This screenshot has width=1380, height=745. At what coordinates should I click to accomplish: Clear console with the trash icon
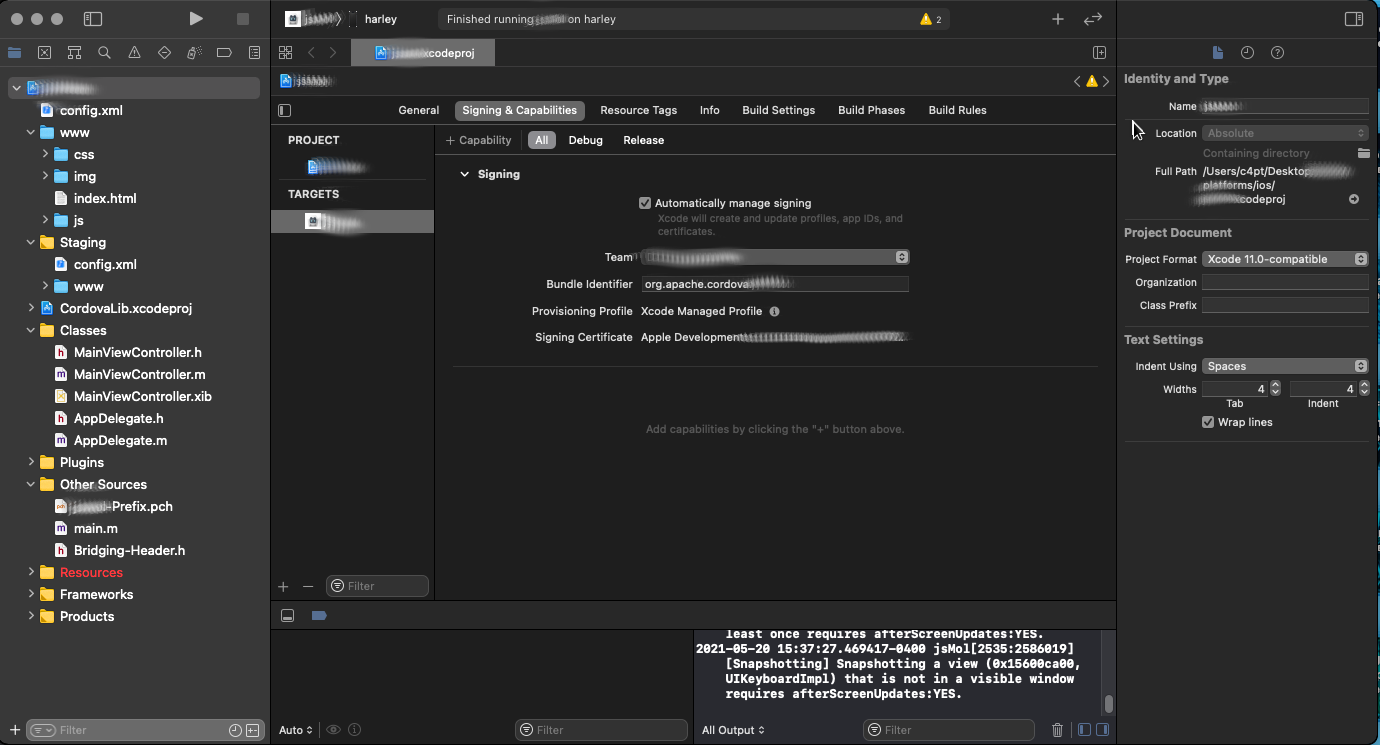1057,730
